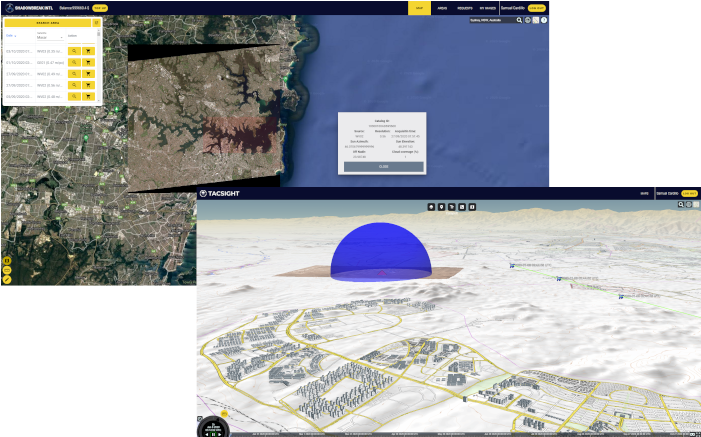Click the globe icon in ShadowBreak map

(x=528, y=20)
